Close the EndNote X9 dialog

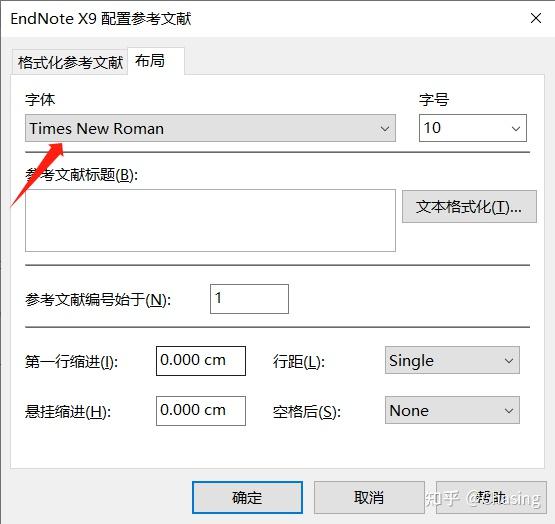[536, 18]
